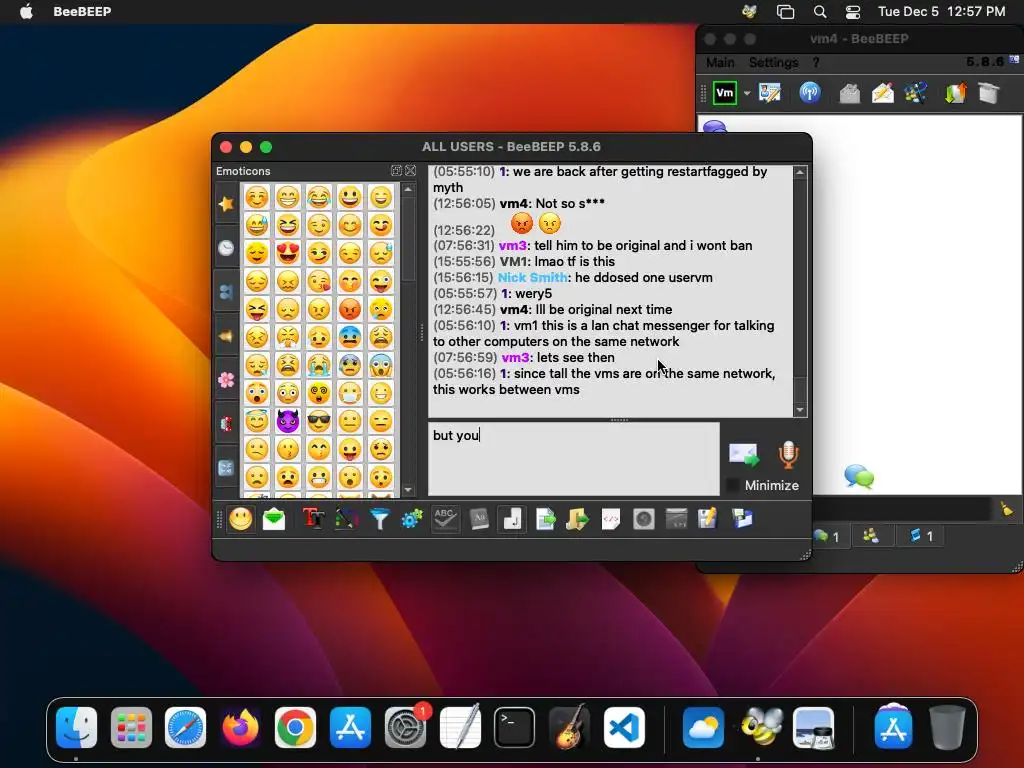Toggle the ABC spell check button

pyautogui.click(x=445, y=519)
